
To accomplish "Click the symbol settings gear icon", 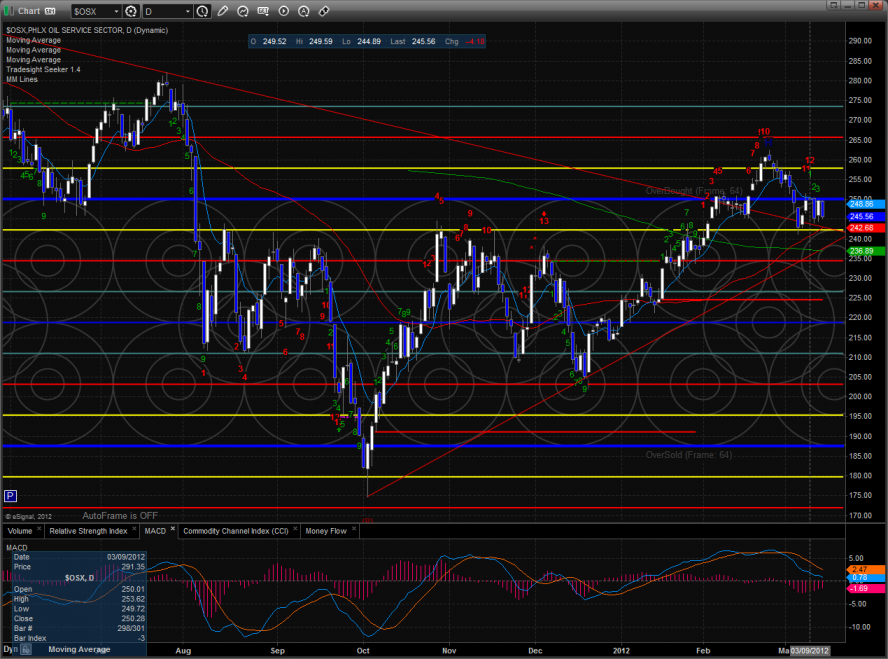I will coord(130,11).
